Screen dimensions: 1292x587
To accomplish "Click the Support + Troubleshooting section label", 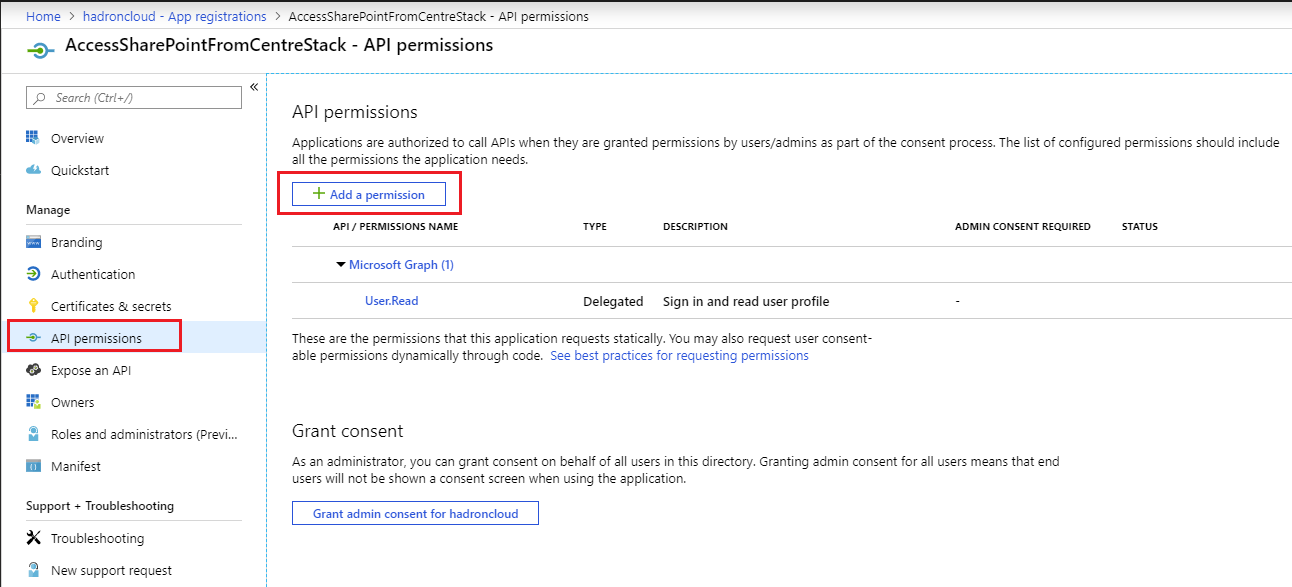I will [x=100, y=506].
